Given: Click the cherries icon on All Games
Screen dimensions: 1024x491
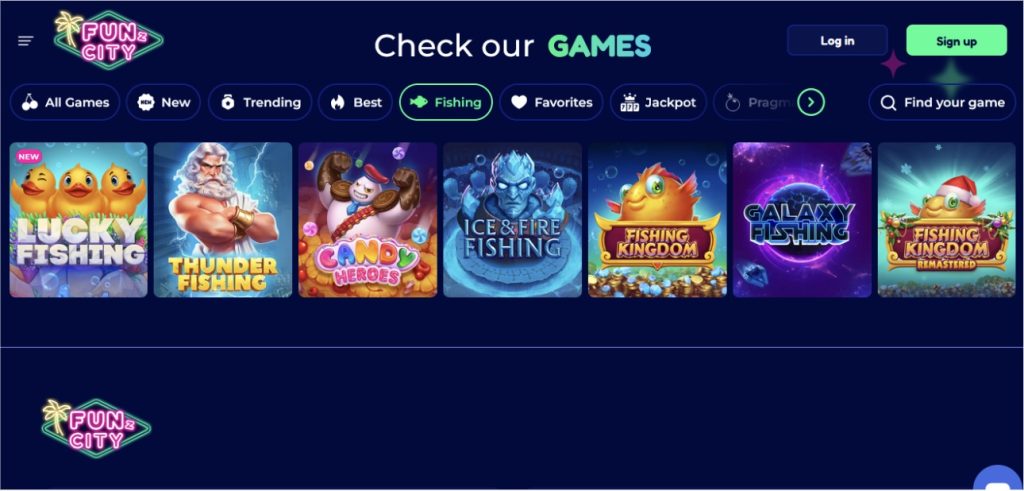Looking at the screenshot, I should (29, 103).
